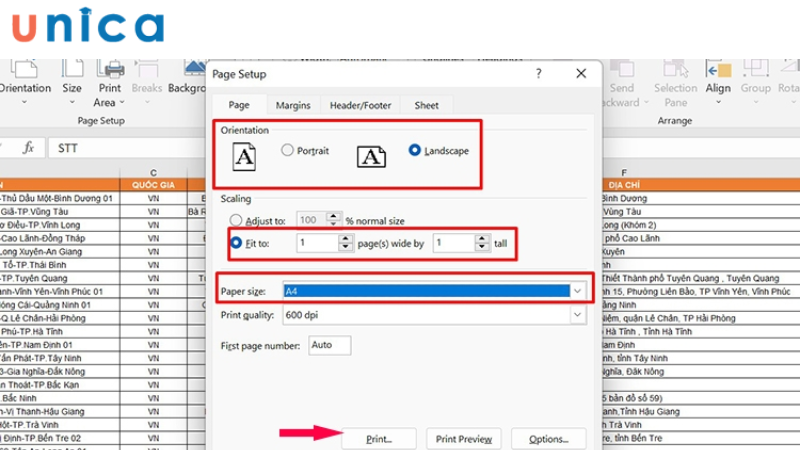Click the Group ribbon button
Screen dimensions: 800x450
[x=756, y=83]
